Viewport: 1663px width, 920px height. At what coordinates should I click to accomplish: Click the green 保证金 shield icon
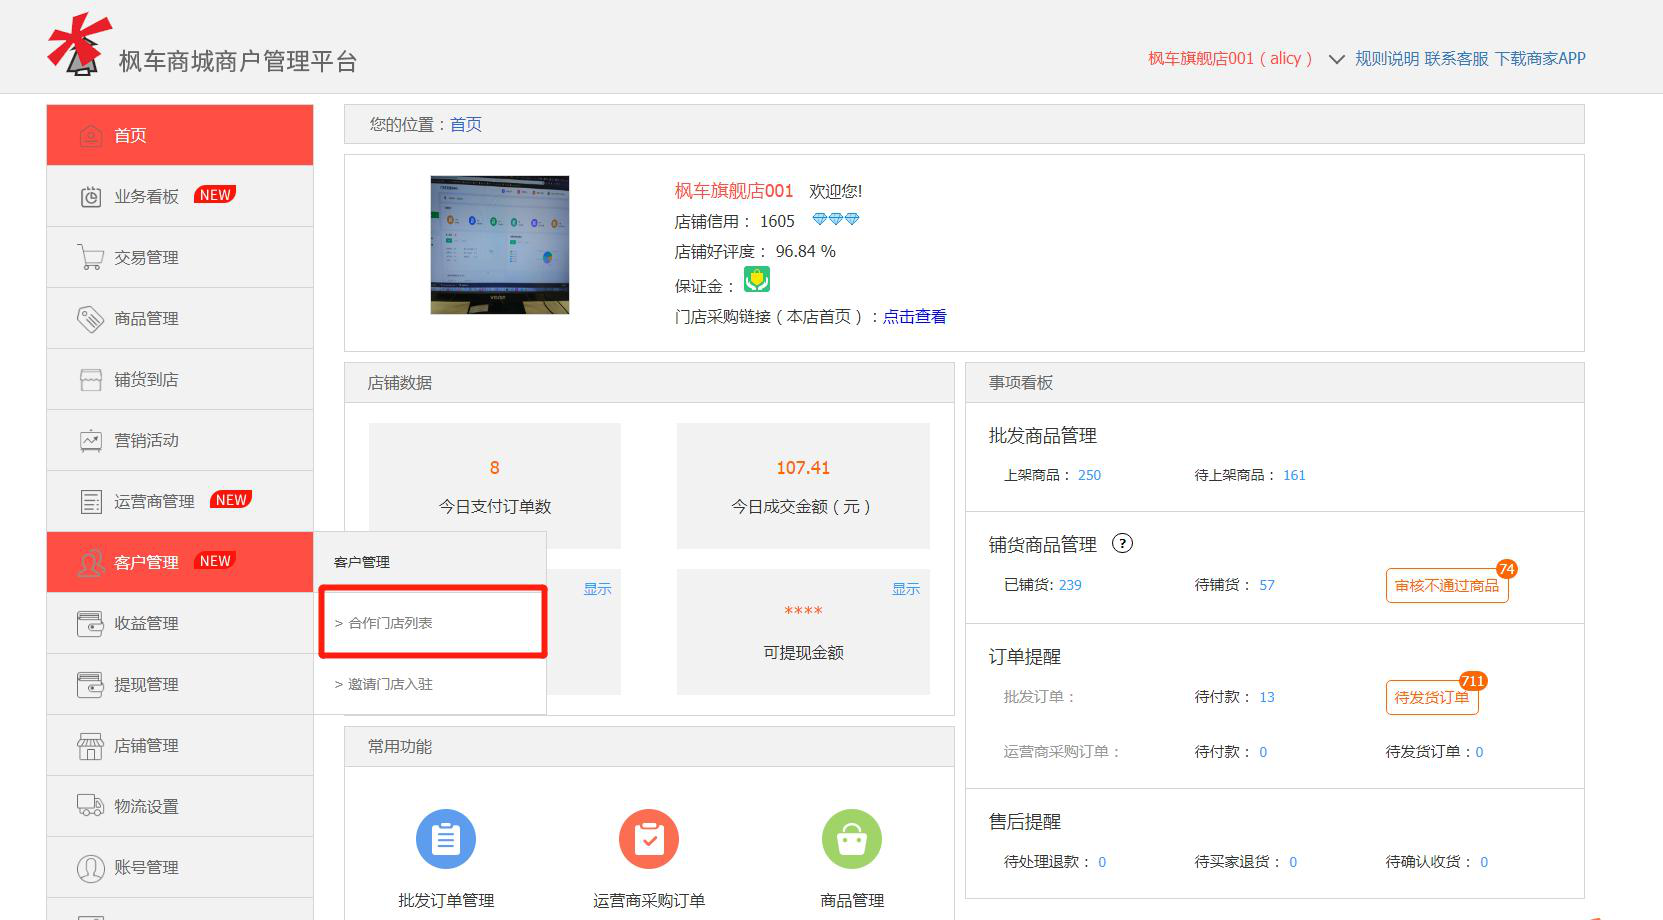(756, 280)
